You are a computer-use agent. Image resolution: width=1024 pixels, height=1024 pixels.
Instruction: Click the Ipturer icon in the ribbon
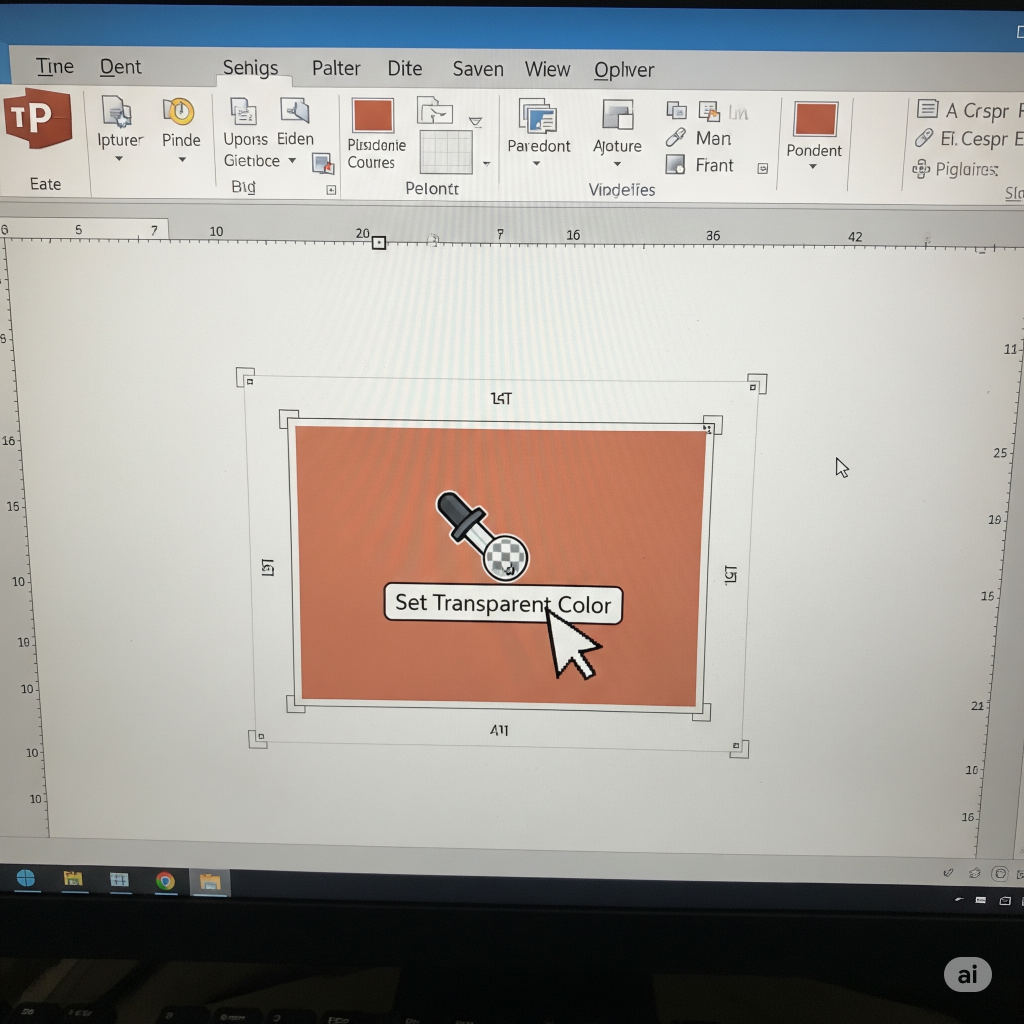117,111
